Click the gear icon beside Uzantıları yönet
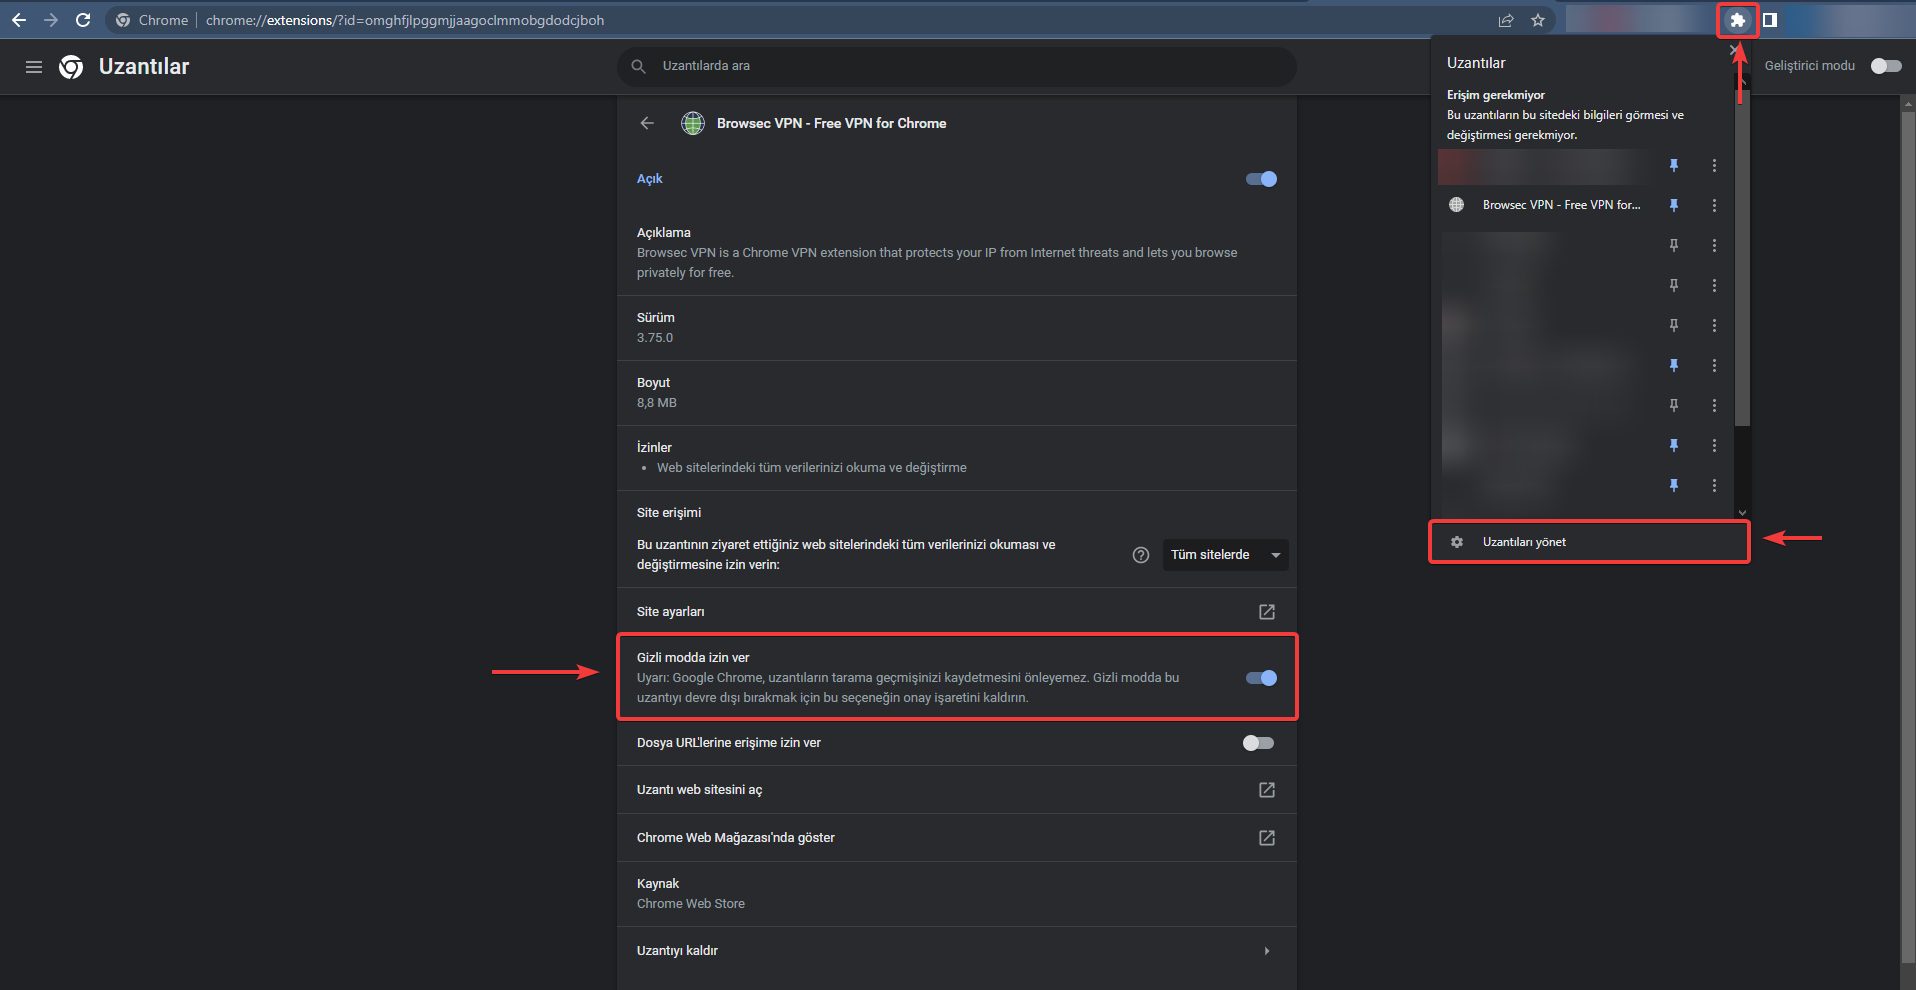This screenshot has width=1916, height=990. click(1457, 542)
